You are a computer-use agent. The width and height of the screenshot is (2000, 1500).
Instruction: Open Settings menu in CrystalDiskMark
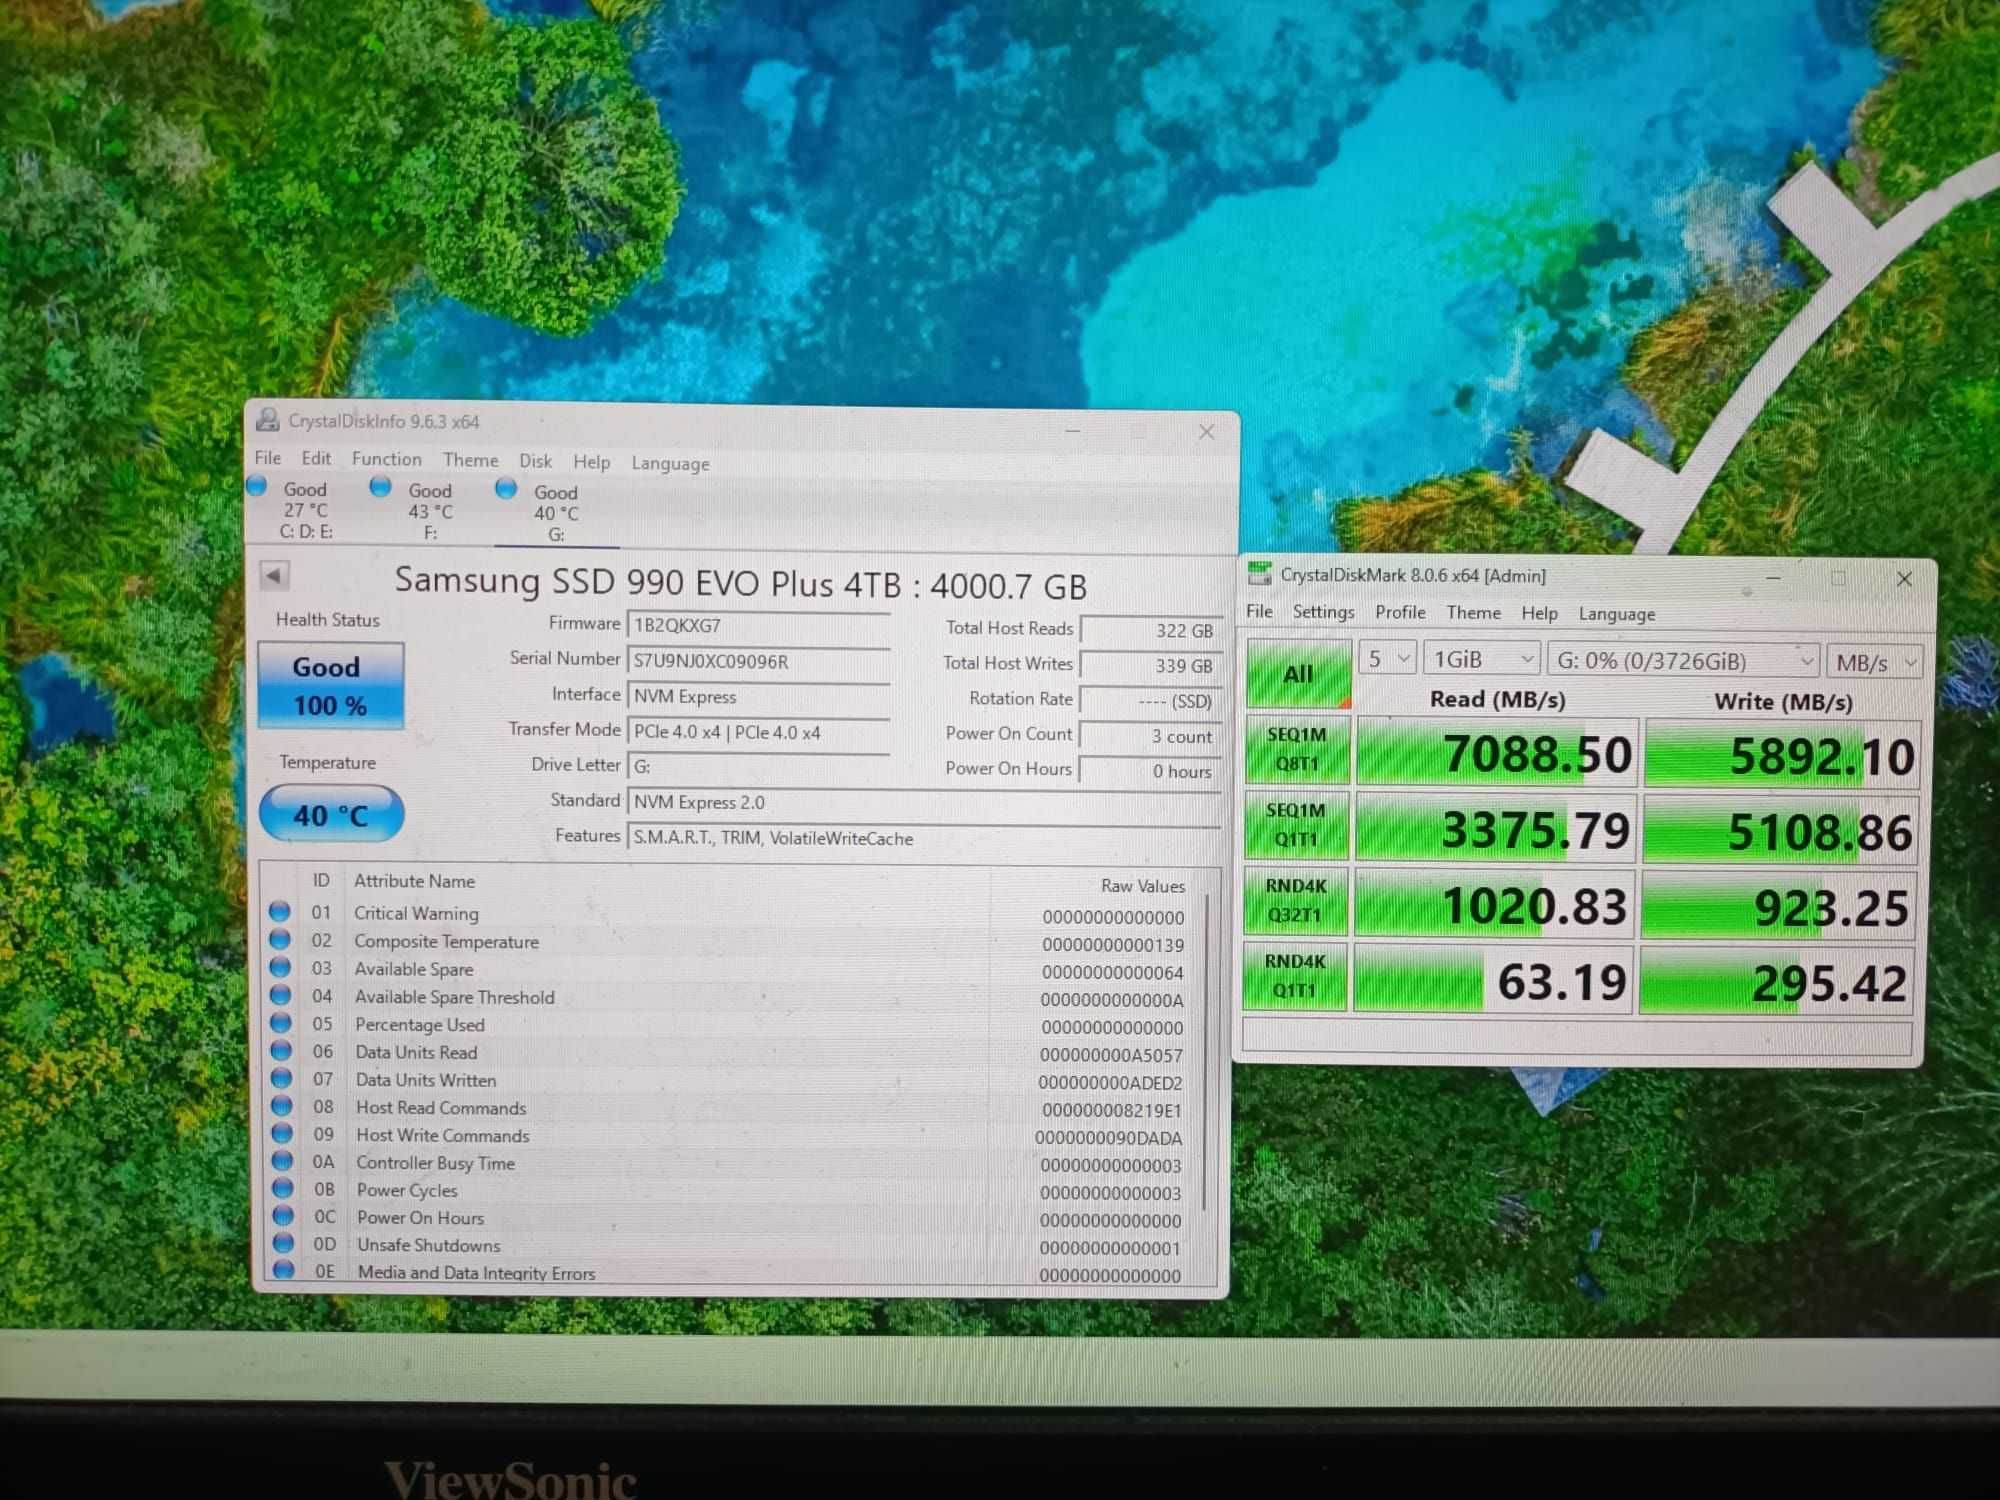click(x=1323, y=611)
